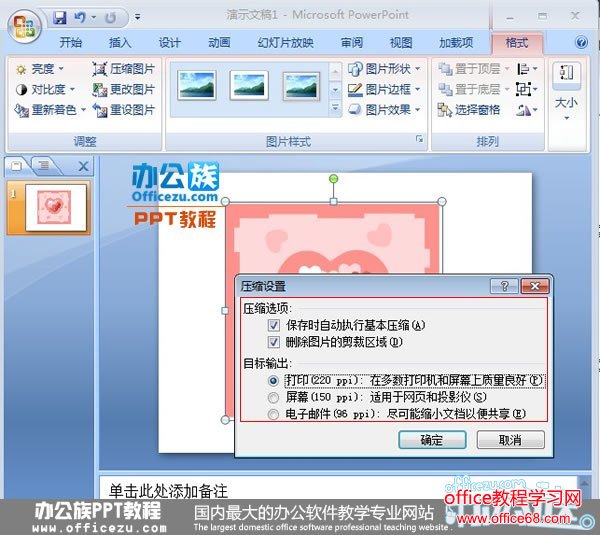The height and width of the screenshot is (535, 600).
Task: Expand the 大小 size group
Action: [567, 92]
